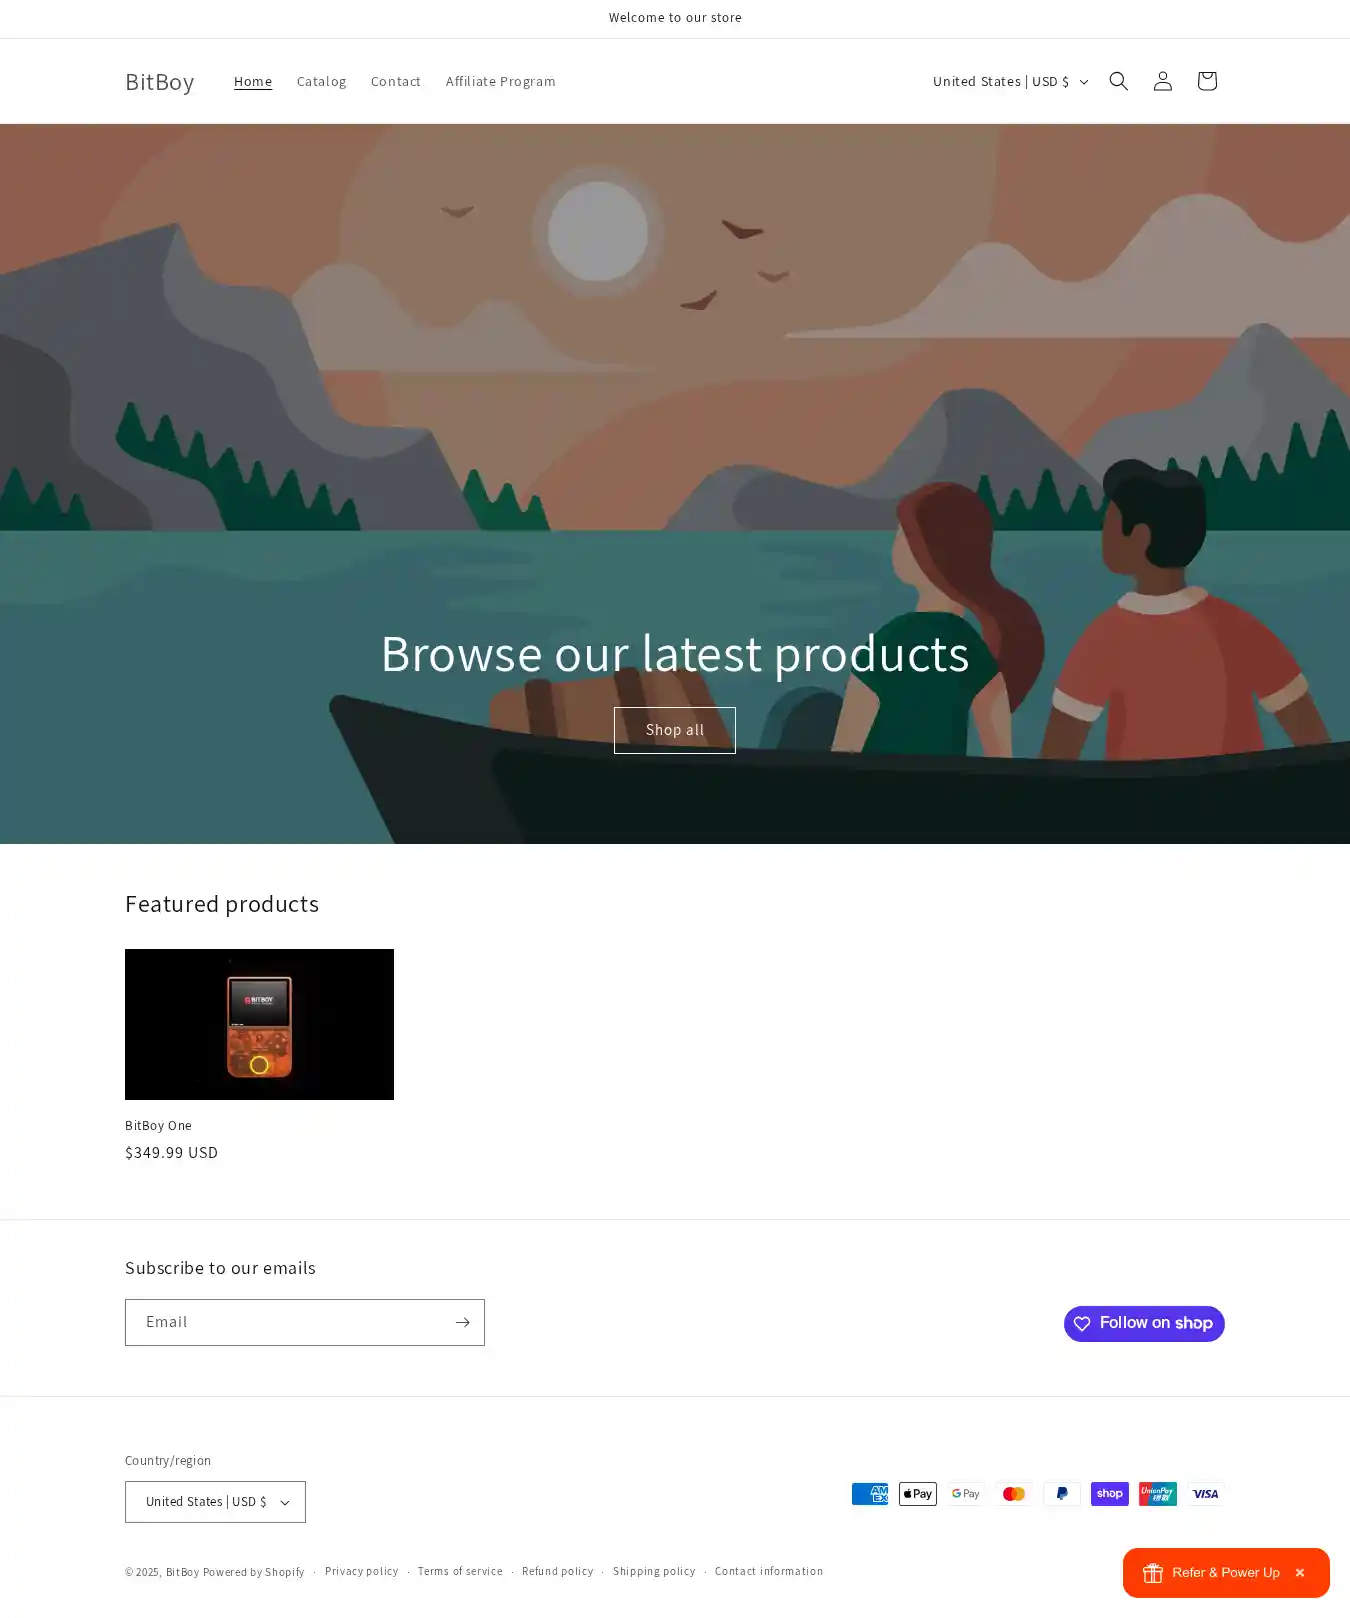This screenshot has height=1618, width=1350.
Task: Click the Shop all button
Action: click(675, 730)
